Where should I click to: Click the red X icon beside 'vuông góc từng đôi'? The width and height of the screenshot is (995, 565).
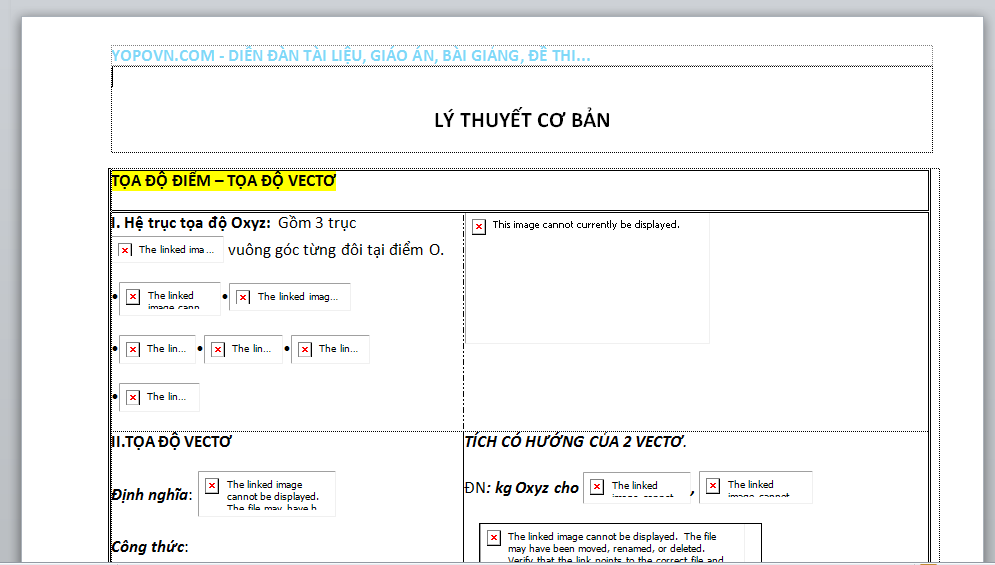coord(125,250)
